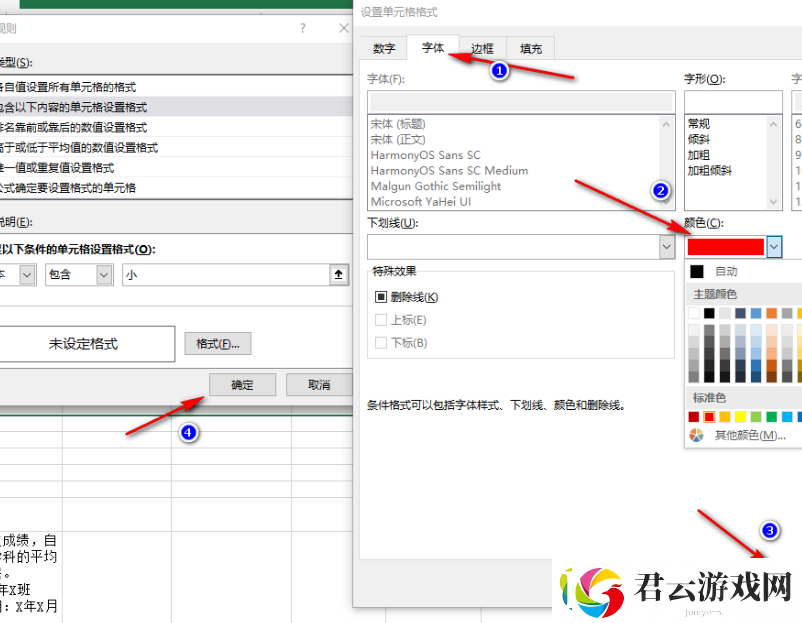Switch to the 数字 tab
The height and width of the screenshot is (623, 802).
coord(384,49)
